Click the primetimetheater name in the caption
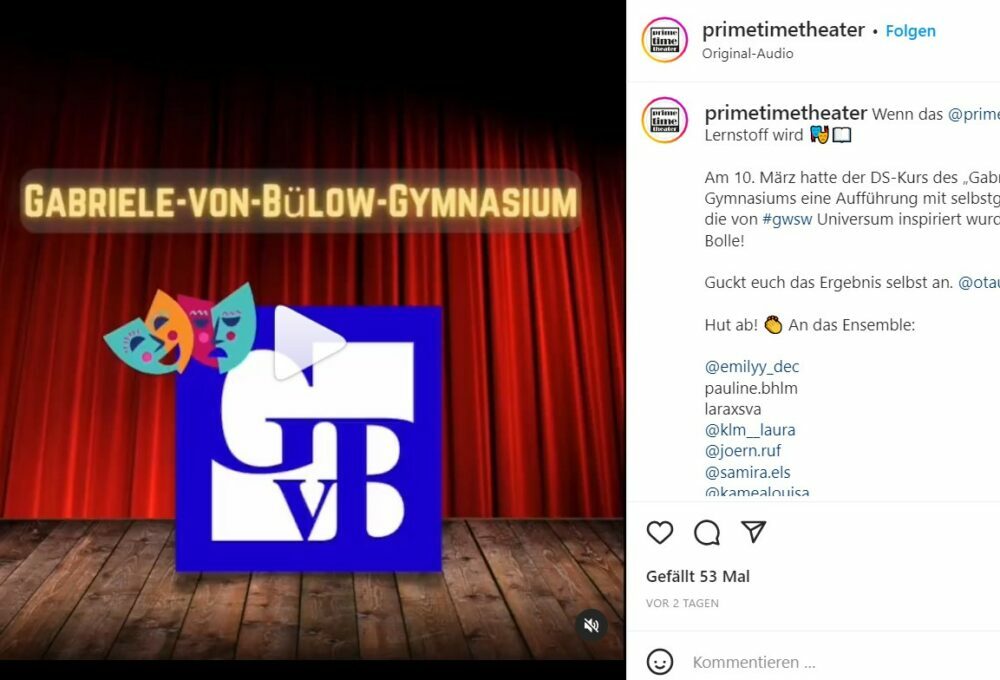1000x680 pixels. (x=786, y=113)
